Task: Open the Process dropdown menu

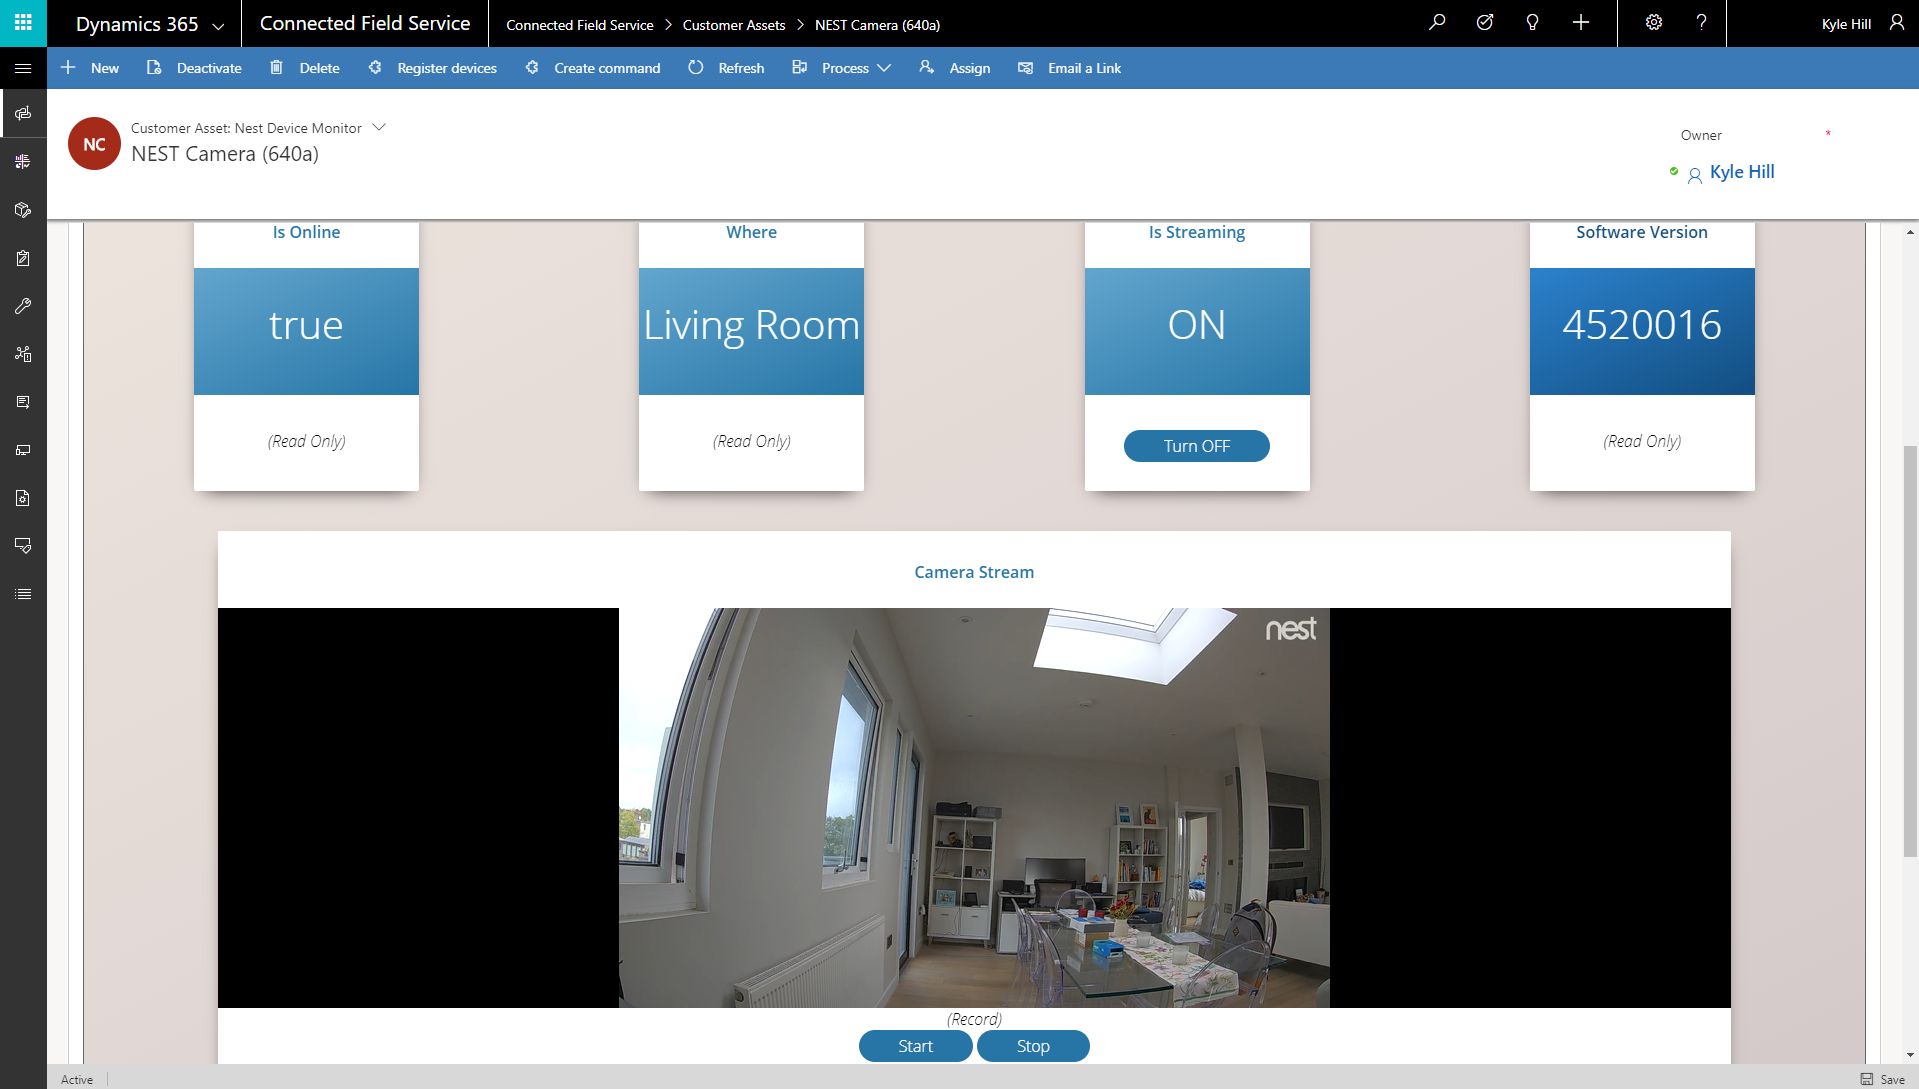Action: click(x=841, y=68)
